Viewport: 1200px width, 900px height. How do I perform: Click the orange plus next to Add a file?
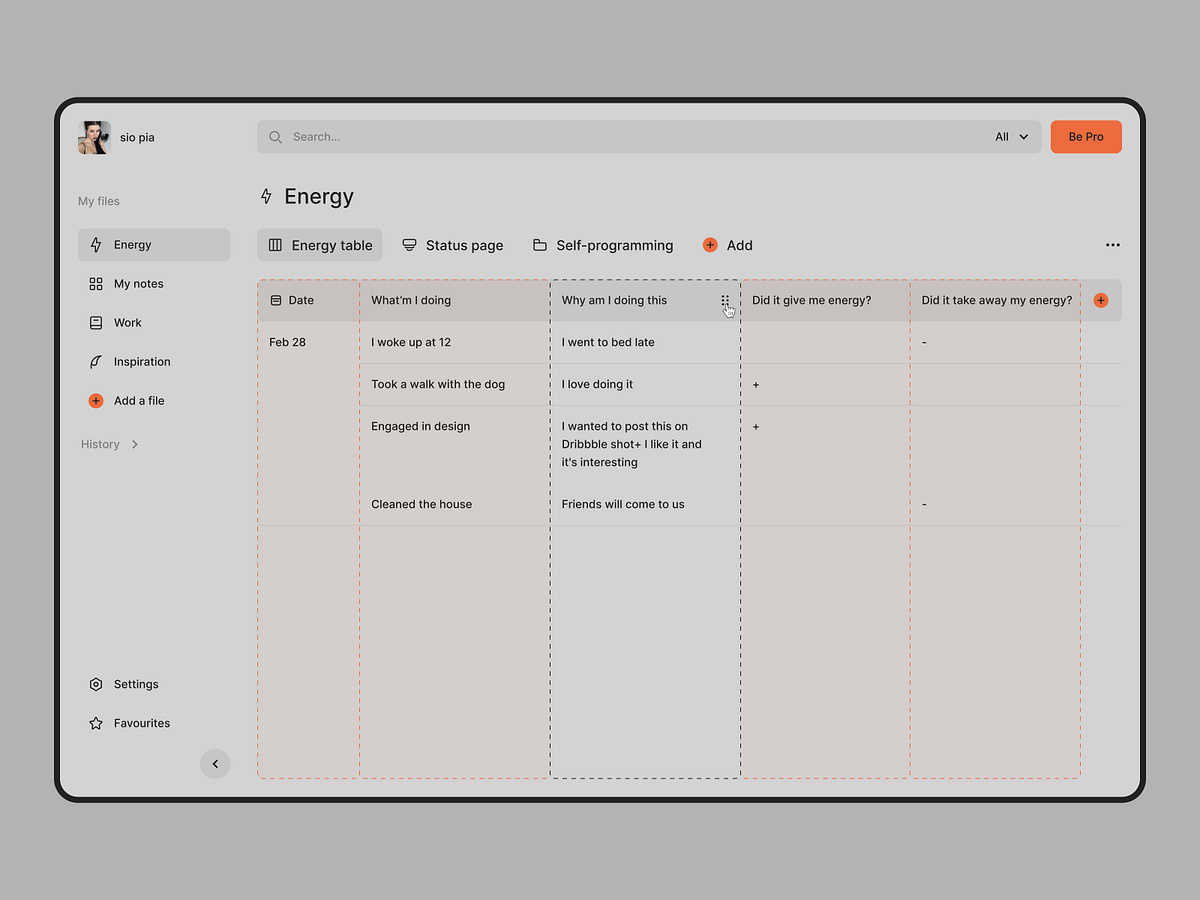[x=96, y=401]
